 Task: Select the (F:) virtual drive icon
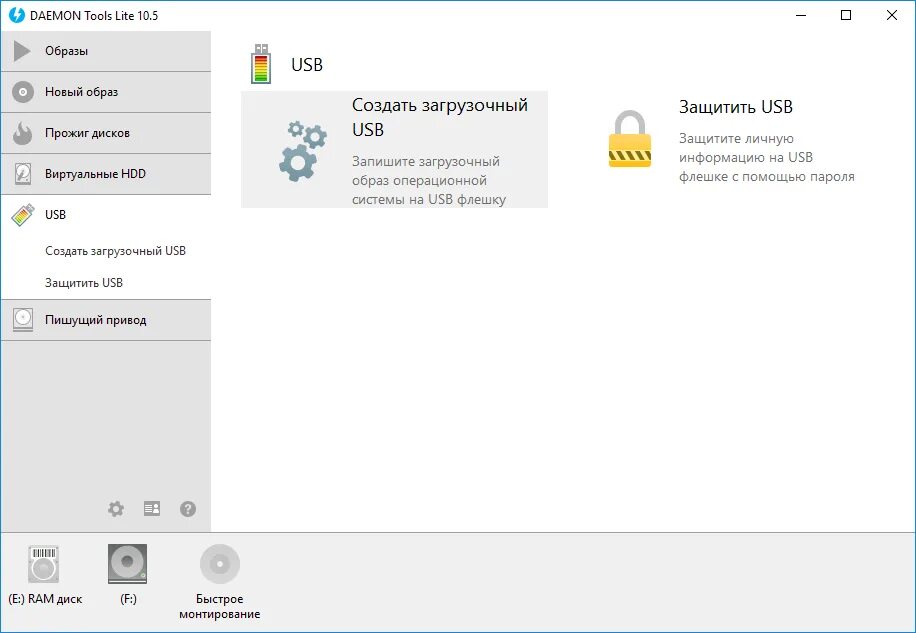[x=127, y=564]
